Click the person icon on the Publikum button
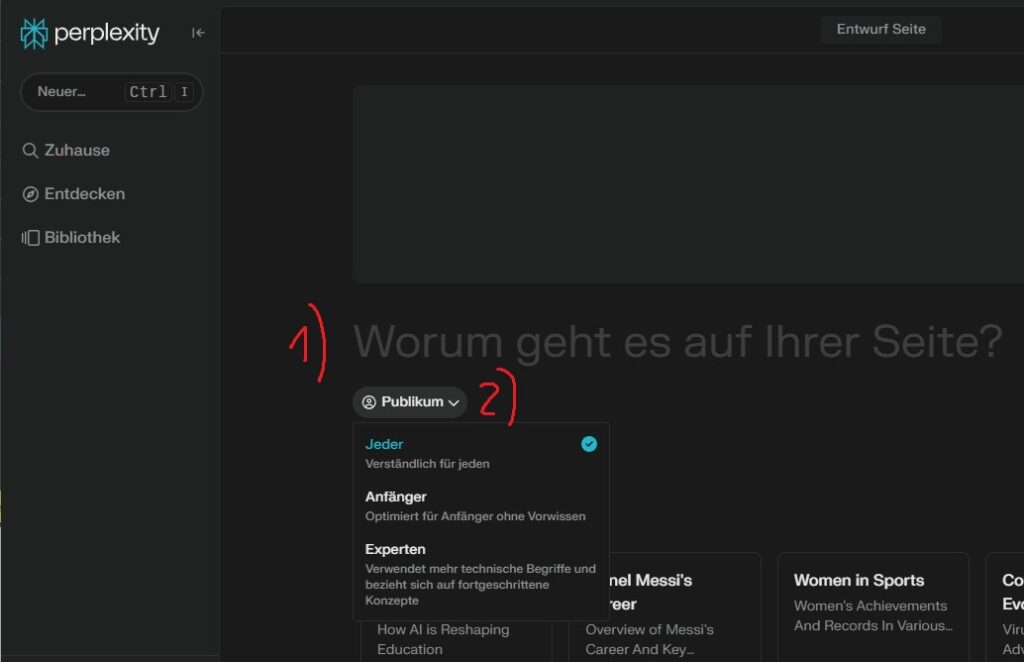 370,402
